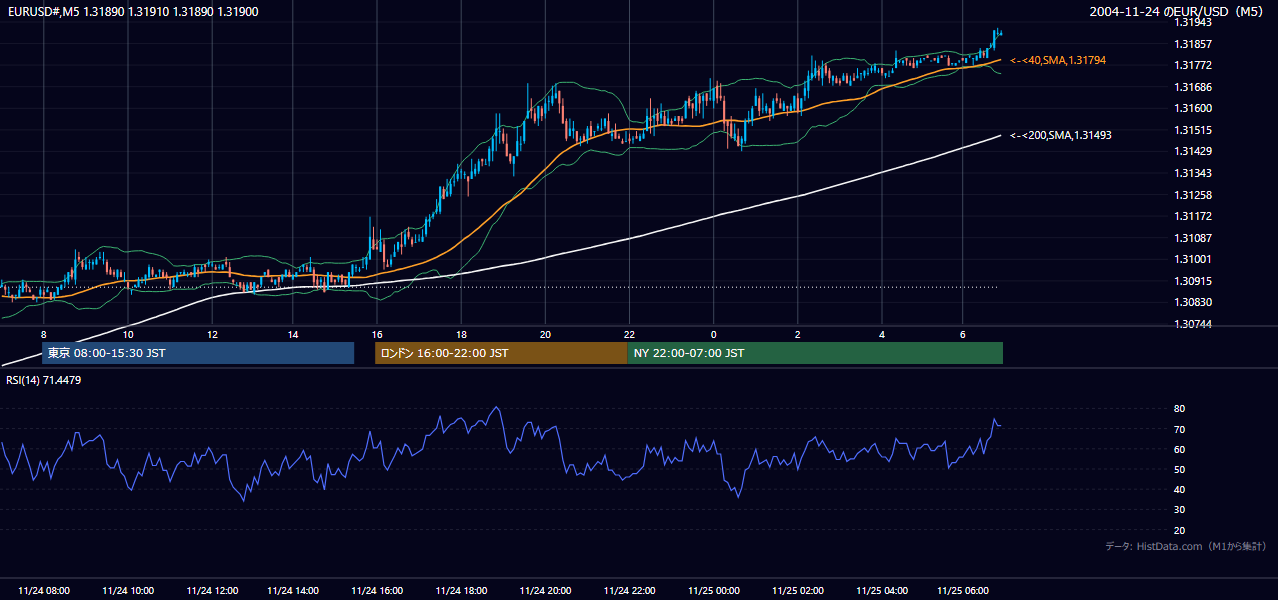Click bottom date label 11/24 20:00
Viewport: 1278px width, 600px height.
pyautogui.click(x=545, y=591)
